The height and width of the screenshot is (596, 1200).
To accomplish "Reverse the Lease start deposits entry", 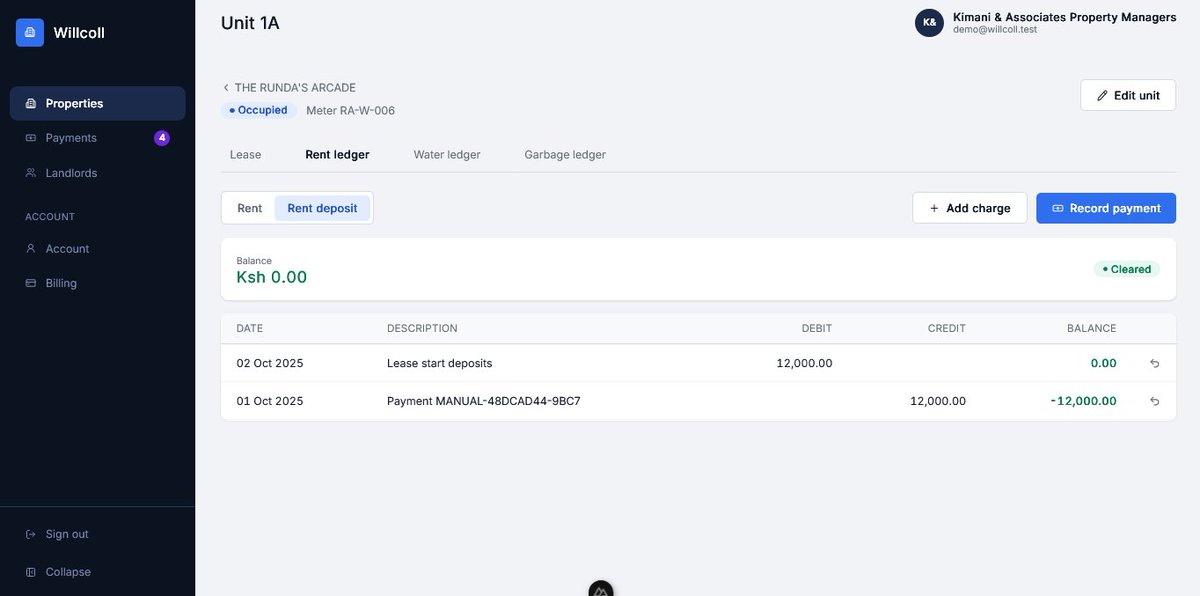I will 1155,364.
